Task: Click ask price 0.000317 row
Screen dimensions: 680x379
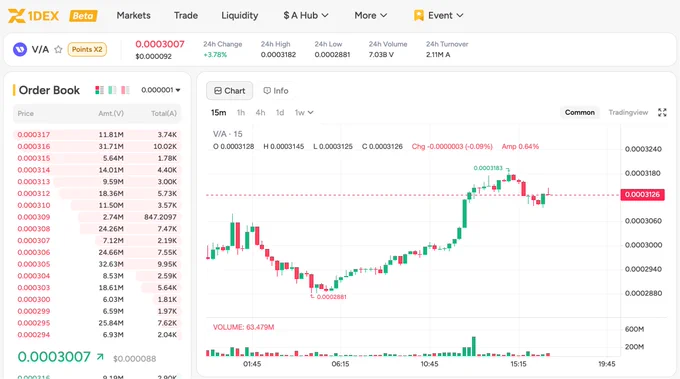Action: point(97,135)
